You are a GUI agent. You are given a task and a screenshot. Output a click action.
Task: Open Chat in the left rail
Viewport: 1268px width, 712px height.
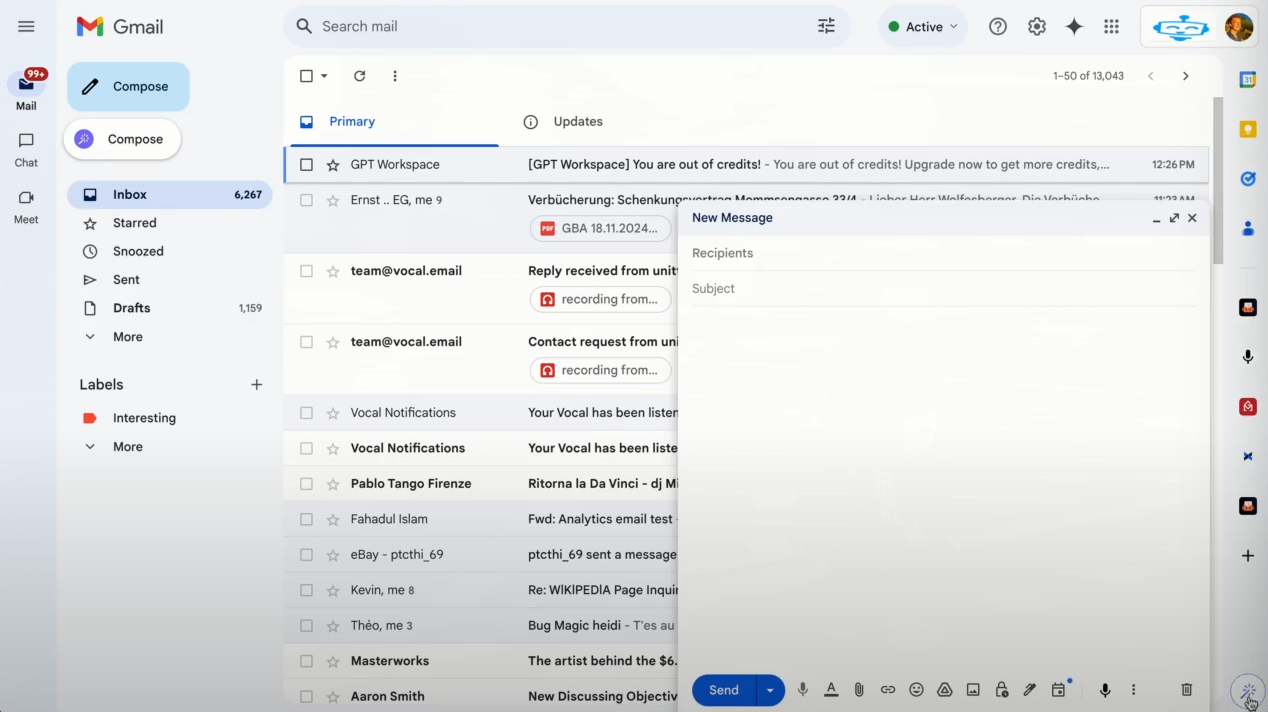tap(26, 149)
